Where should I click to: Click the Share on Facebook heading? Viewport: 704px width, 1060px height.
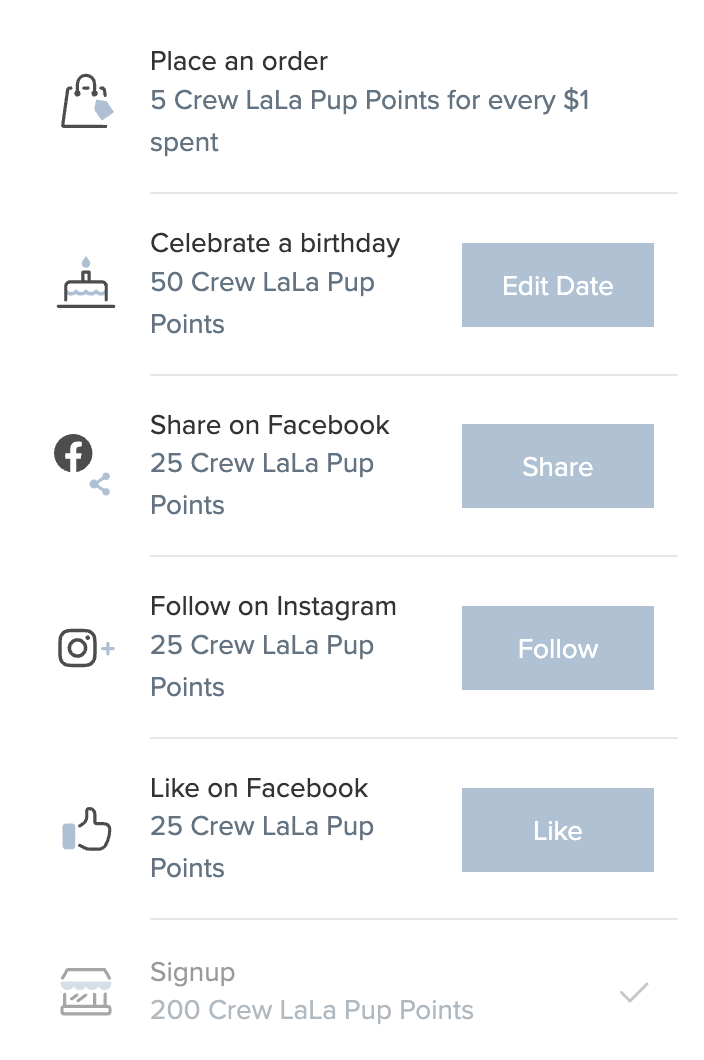[x=270, y=425]
